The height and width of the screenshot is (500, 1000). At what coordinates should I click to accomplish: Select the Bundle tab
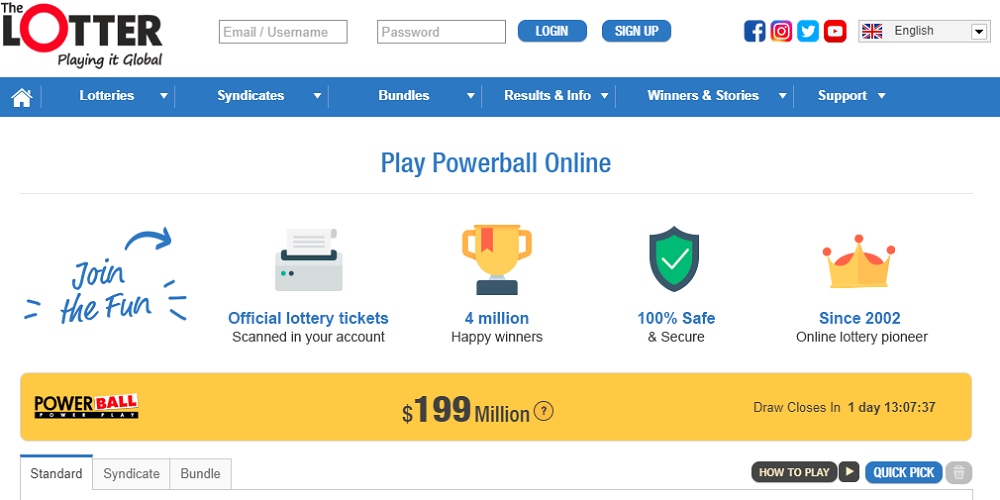pyautogui.click(x=201, y=473)
